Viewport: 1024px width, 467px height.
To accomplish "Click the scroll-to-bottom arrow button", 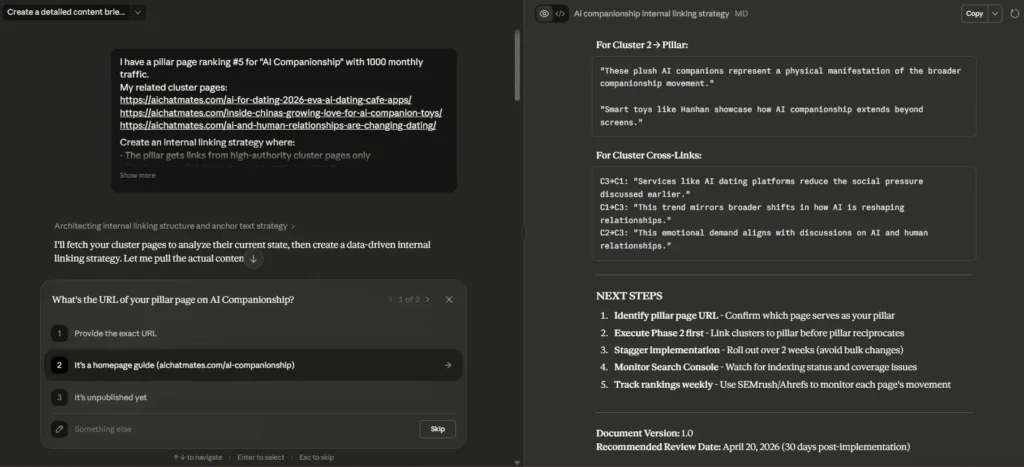I will (x=253, y=259).
